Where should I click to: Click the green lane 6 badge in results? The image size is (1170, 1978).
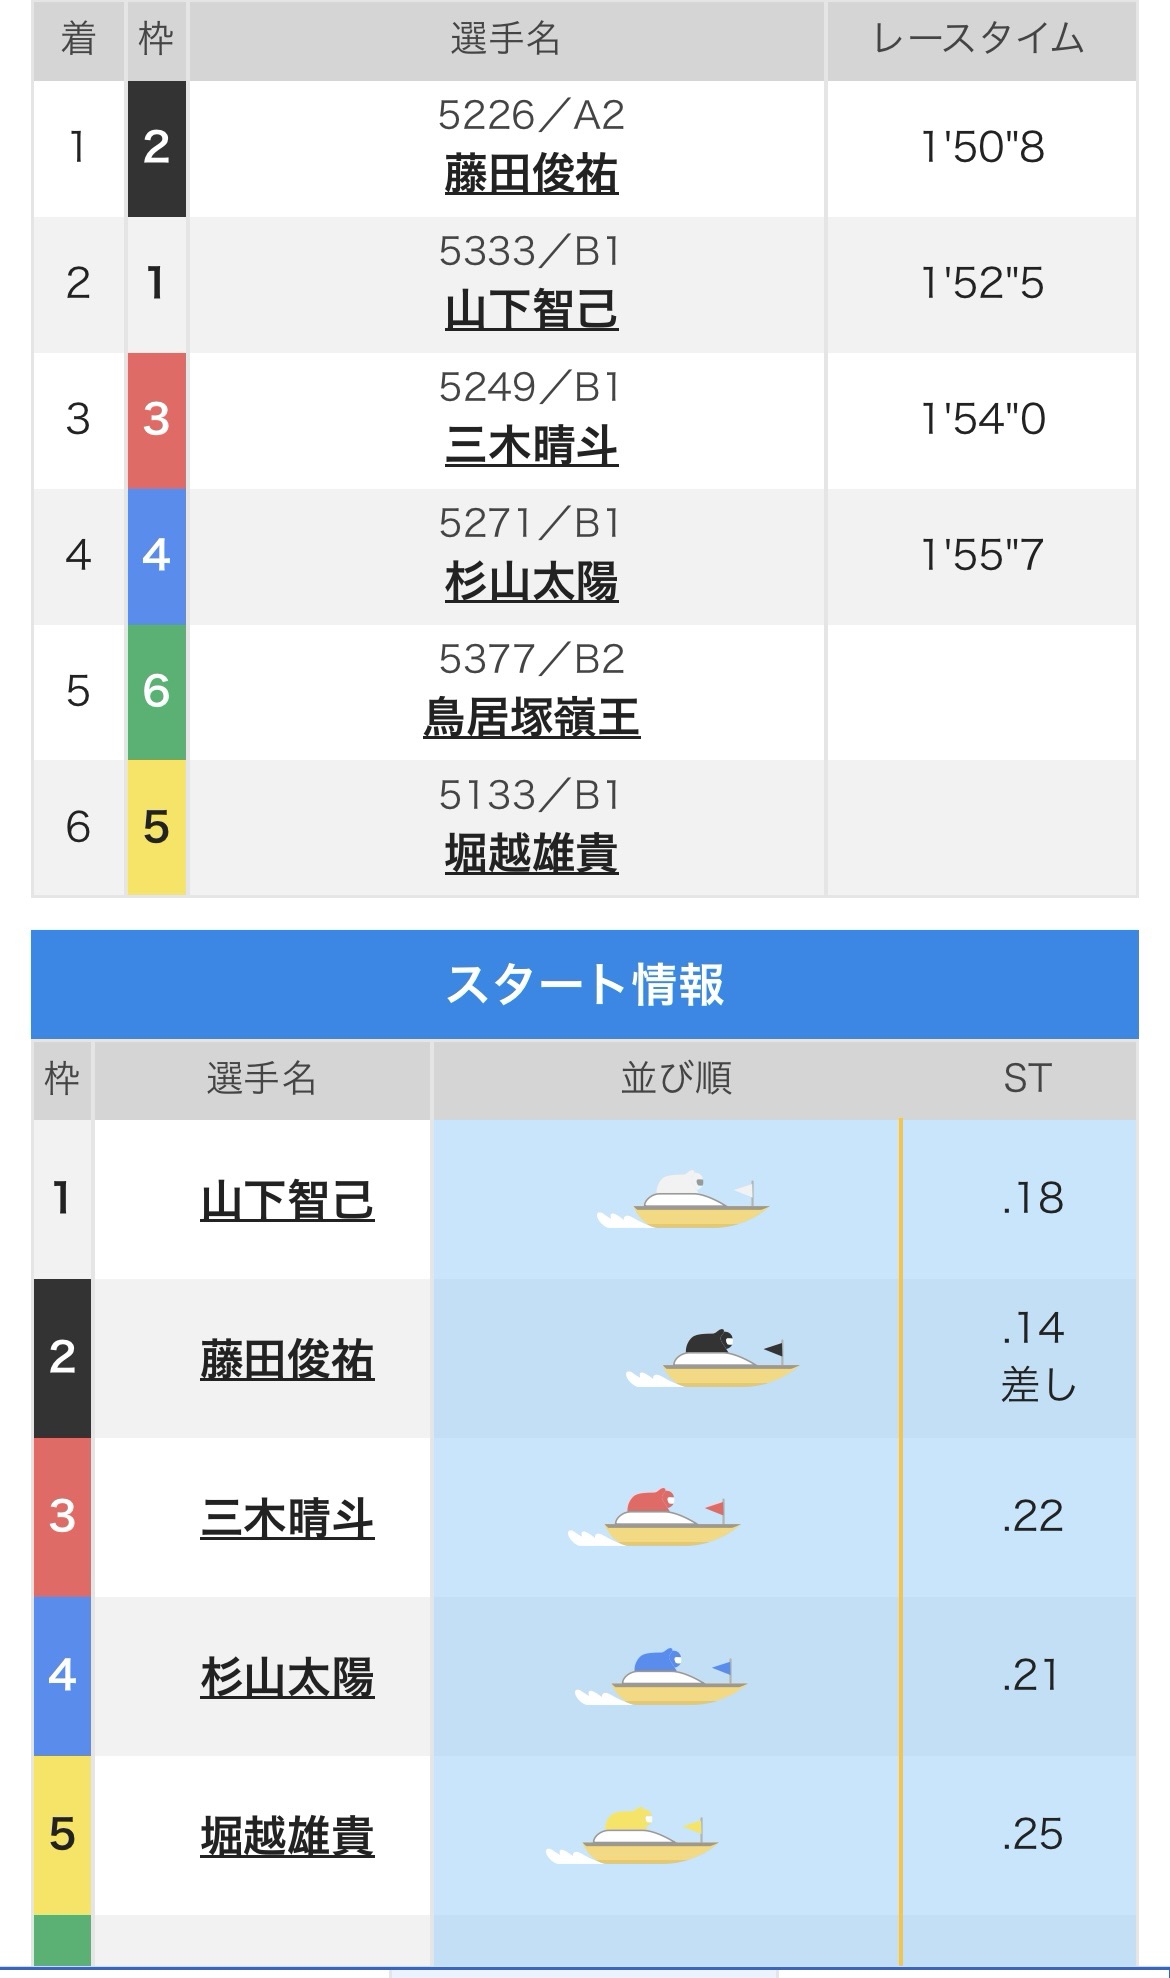[x=156, y=692]
